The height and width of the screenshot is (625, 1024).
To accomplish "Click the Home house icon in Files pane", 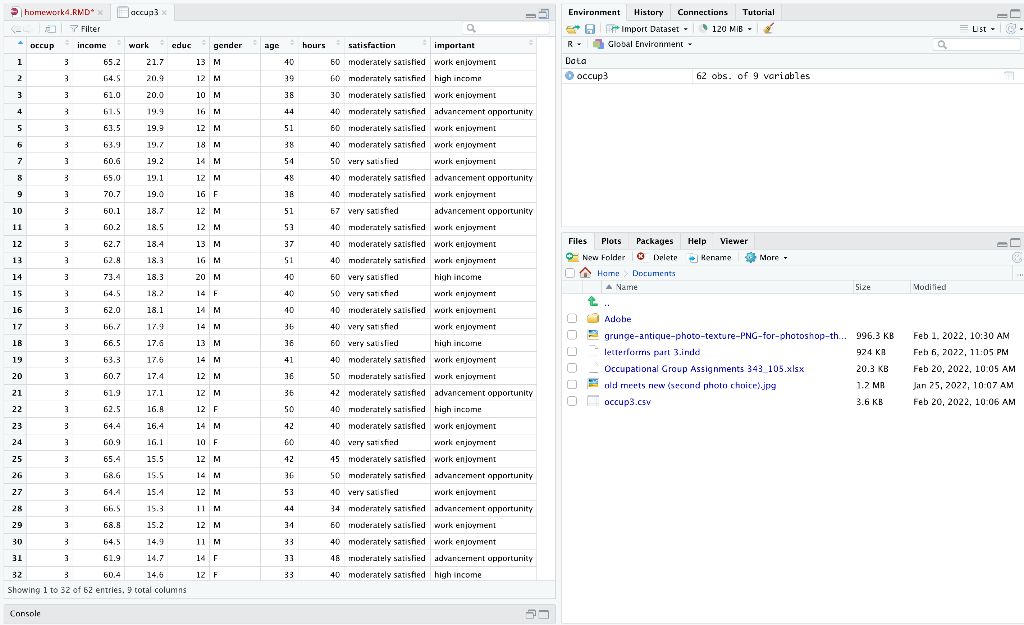I will (585, 273).
